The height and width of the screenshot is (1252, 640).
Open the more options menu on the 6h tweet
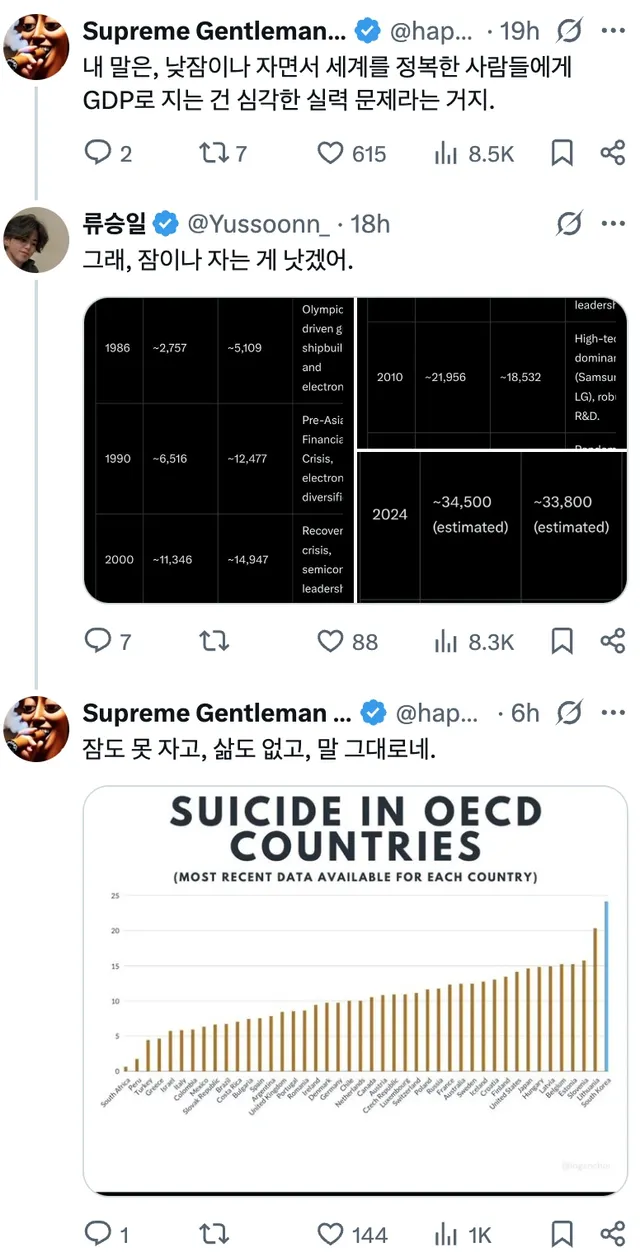click(x=613, y=712)
